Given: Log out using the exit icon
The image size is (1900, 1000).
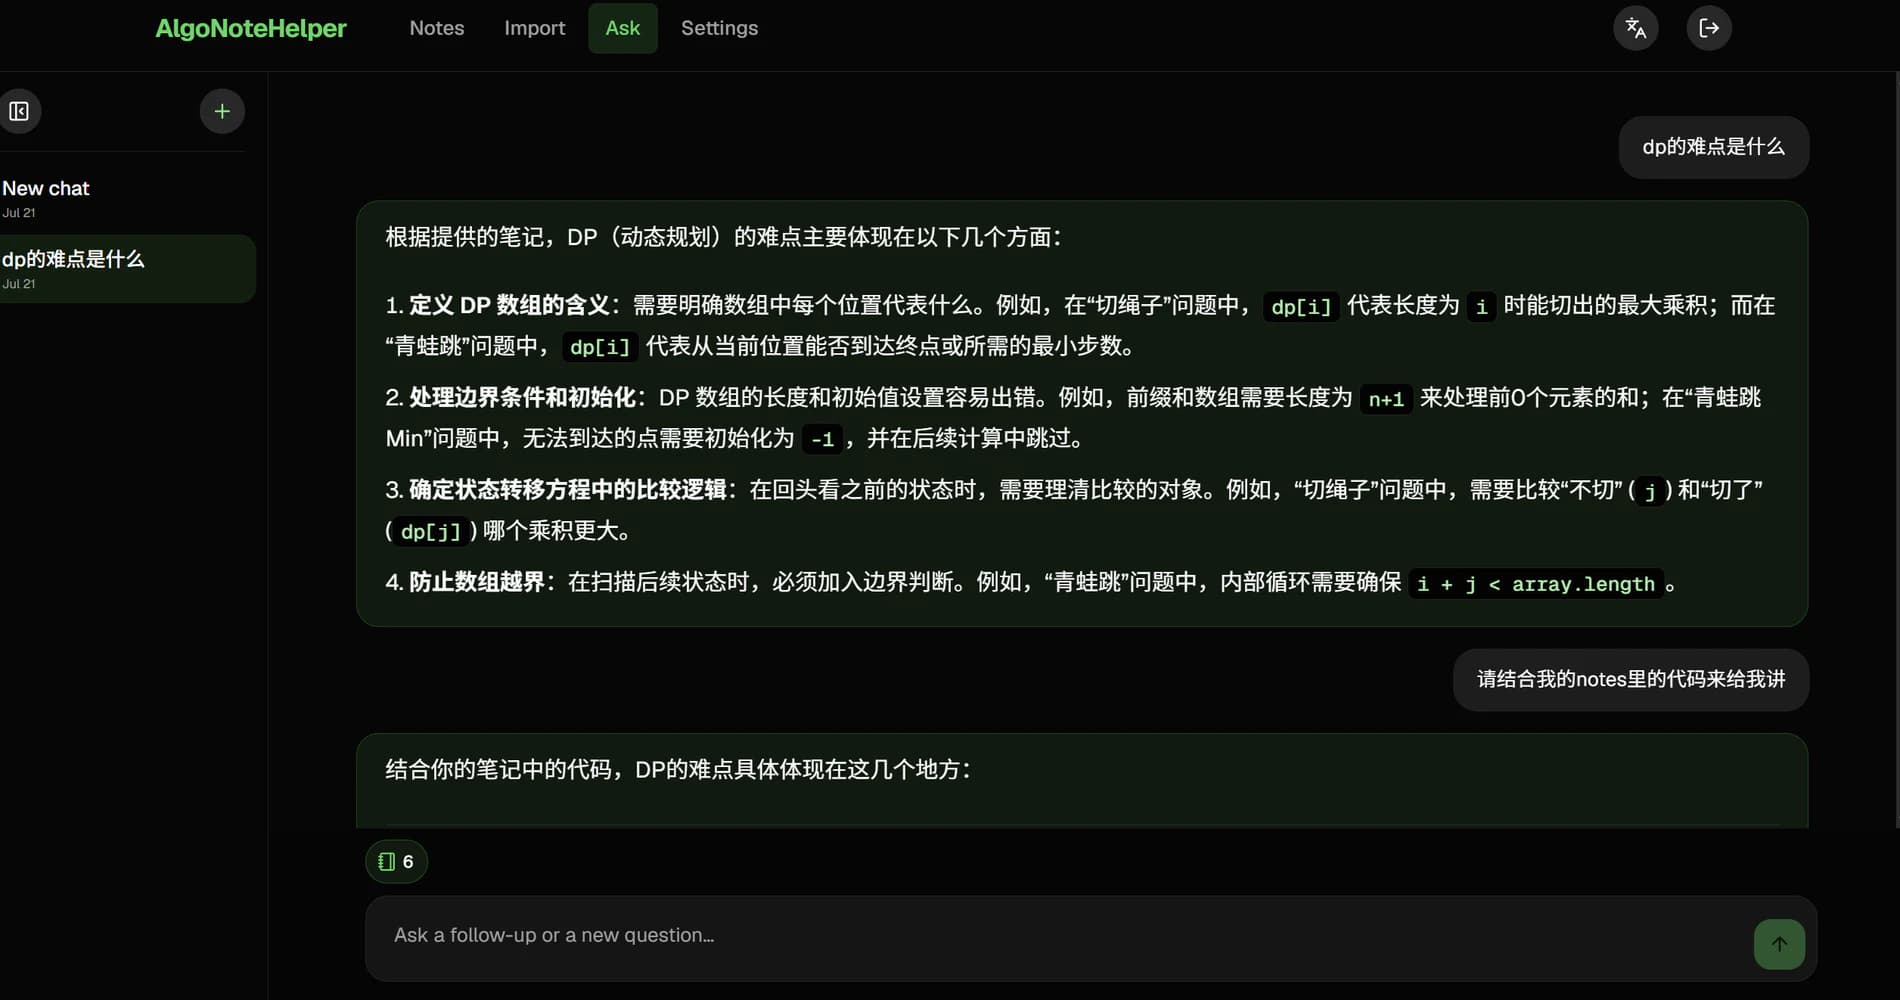Looking at the screenshot, I should [1709, 28].
